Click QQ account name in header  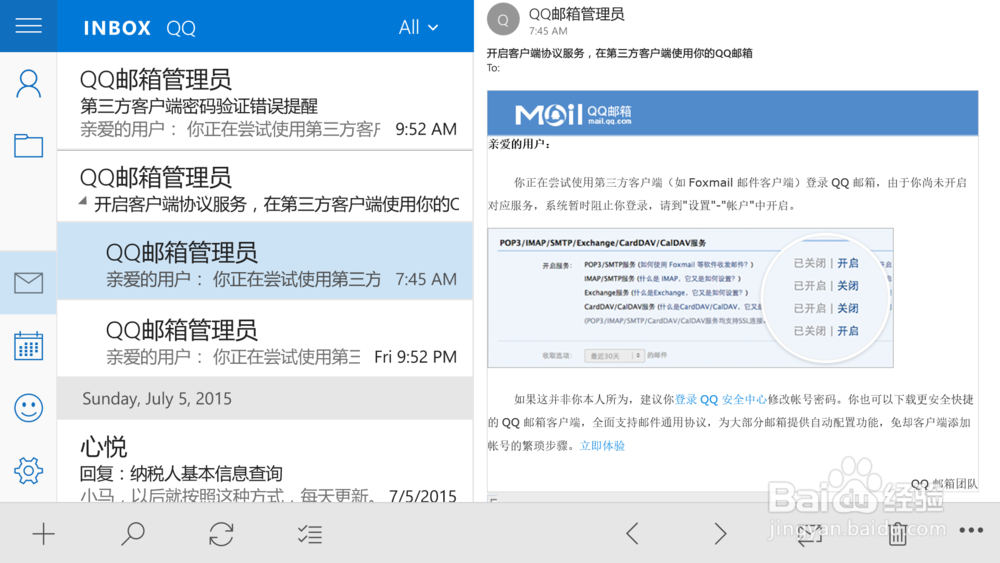click(x=181, y=28)
